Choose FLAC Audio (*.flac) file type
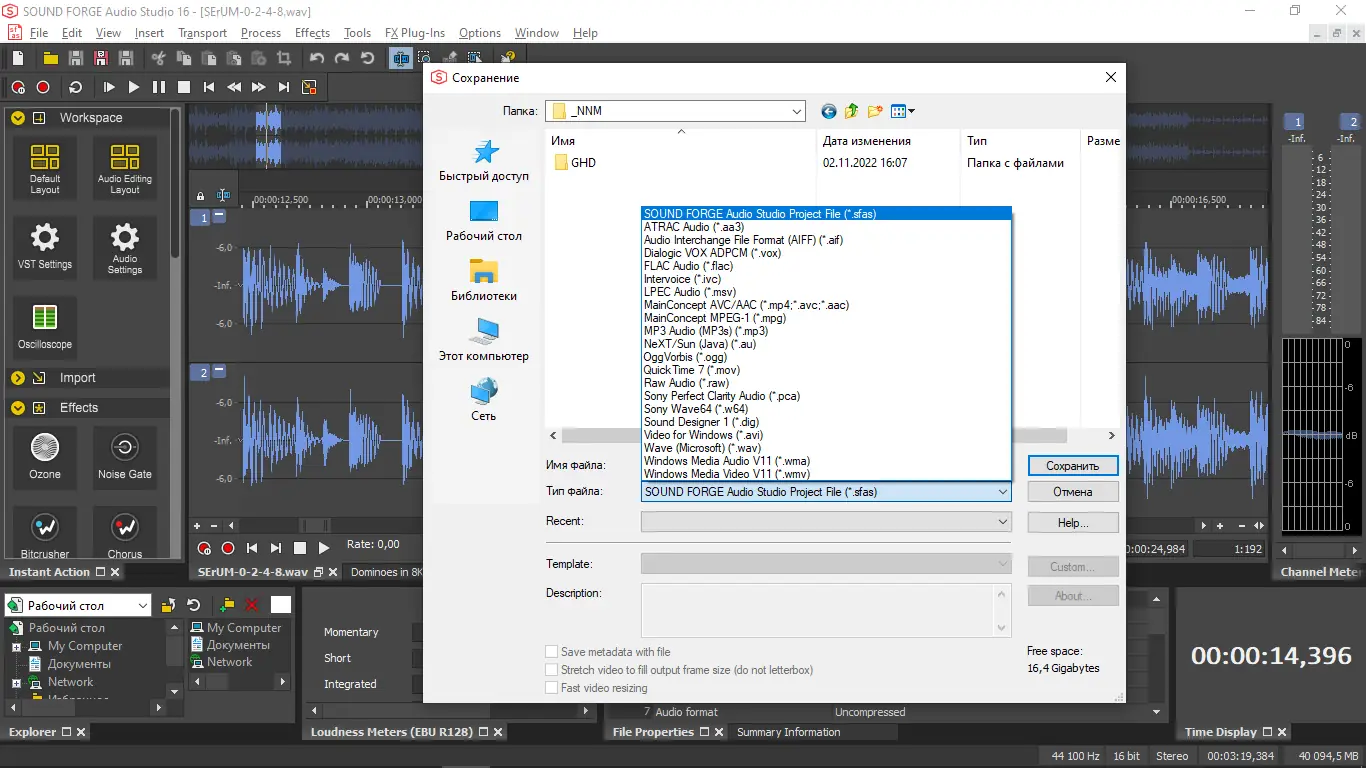 [x=826, y=266]
